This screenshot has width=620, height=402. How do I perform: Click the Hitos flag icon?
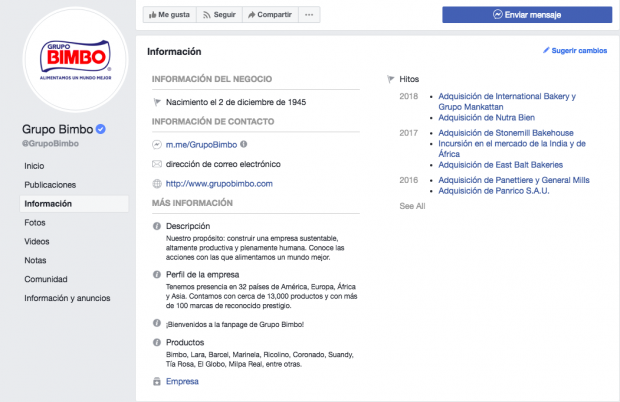click(391, 79)
